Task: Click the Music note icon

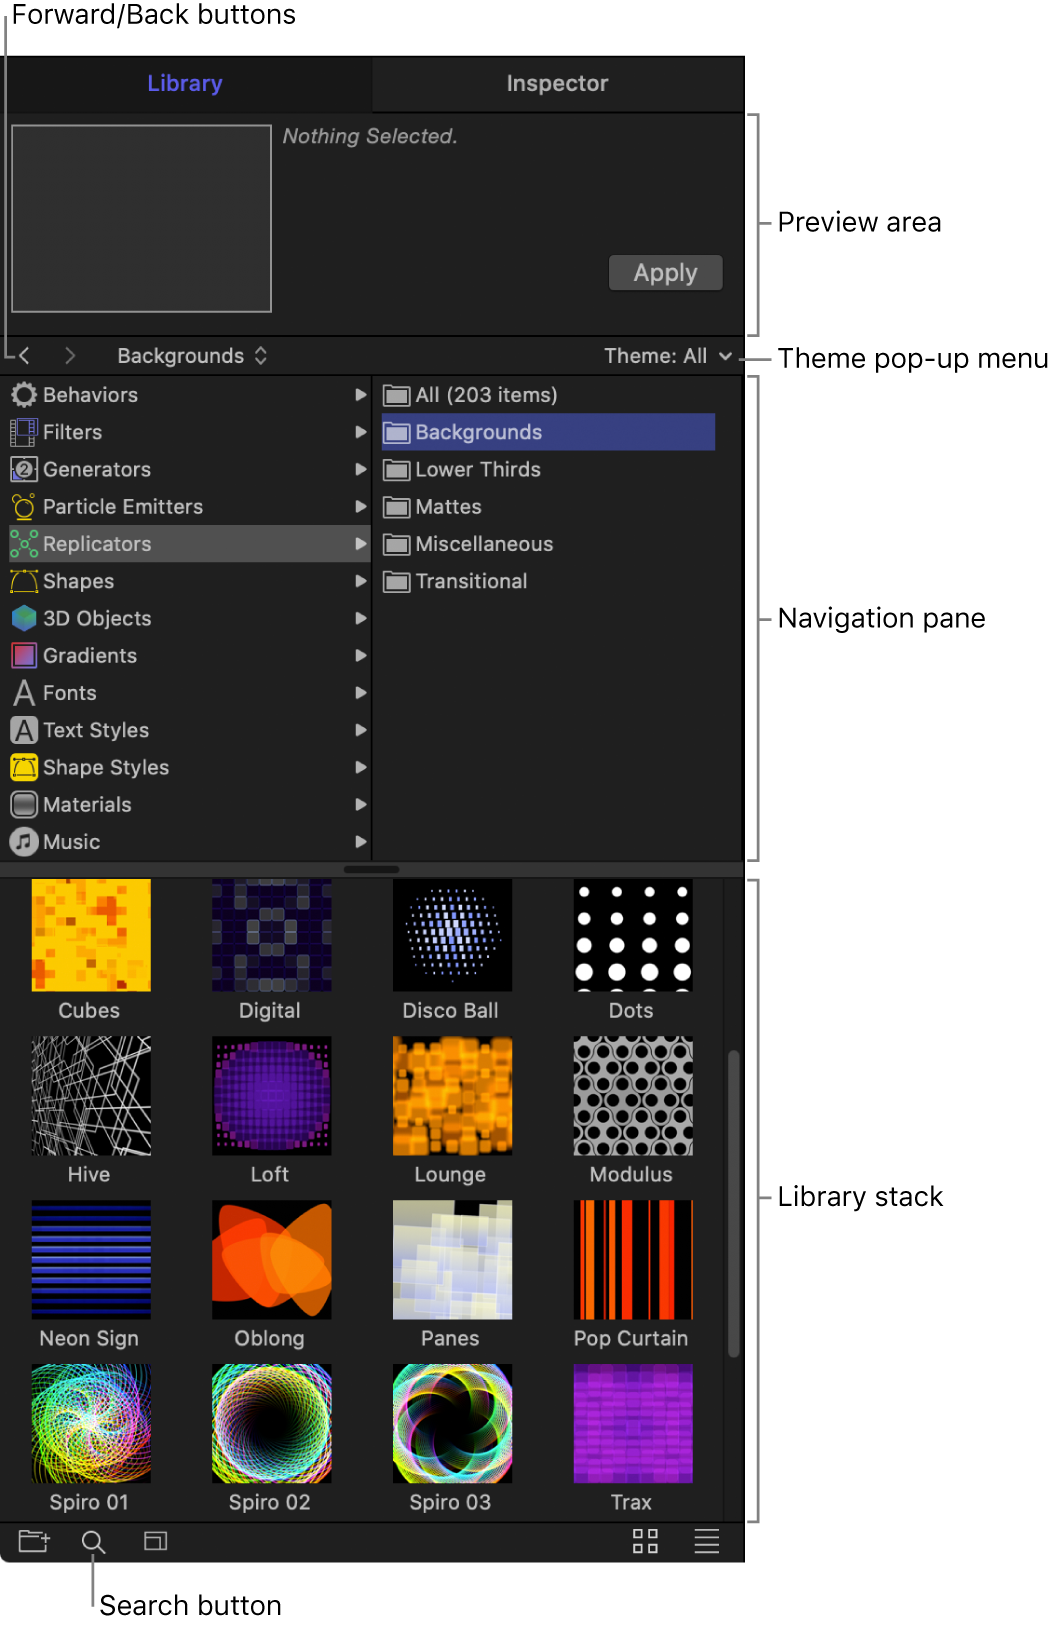Action: point(24,841)
